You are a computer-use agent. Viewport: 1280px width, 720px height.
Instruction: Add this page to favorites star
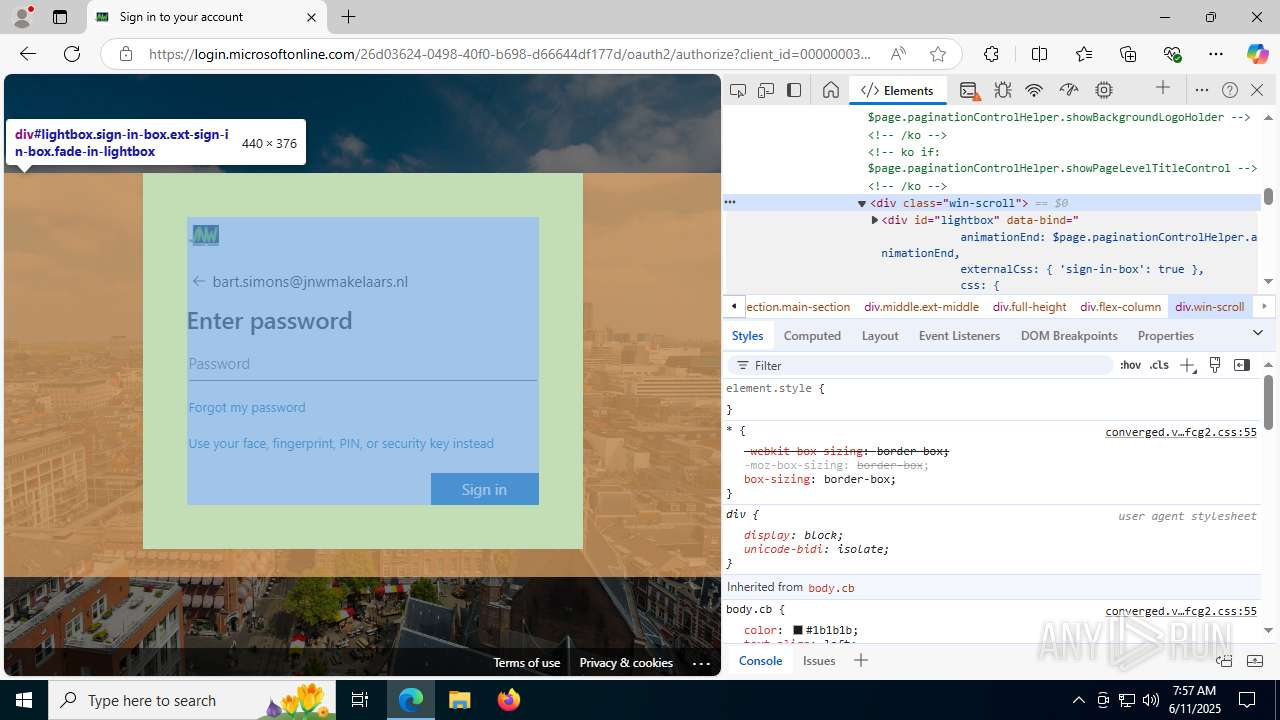pos(937,54)
